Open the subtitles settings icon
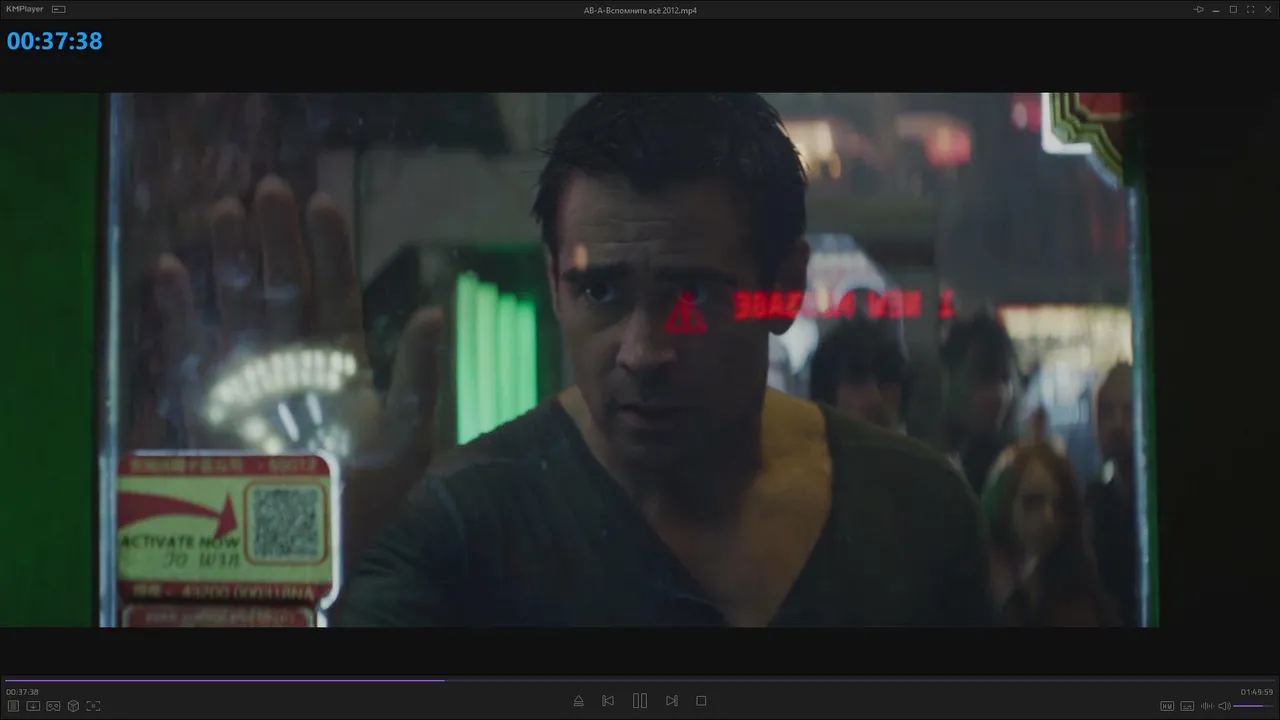This screenshot has width=1280, height=720. [1187, 706]
